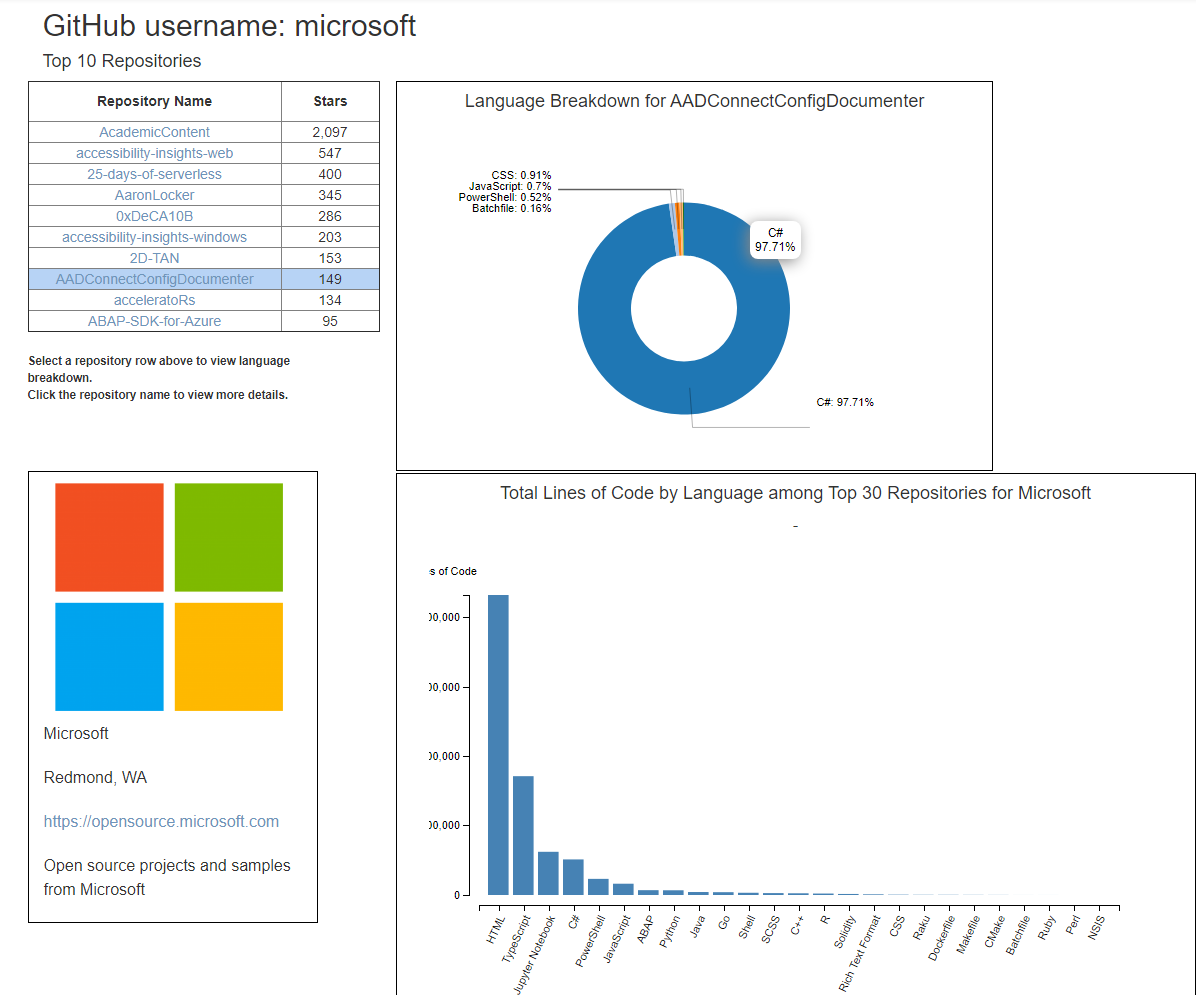Click the C# 97.71% tooltip on the pie chart
This screenshot has height=995, width=1196.
(775, 240)
